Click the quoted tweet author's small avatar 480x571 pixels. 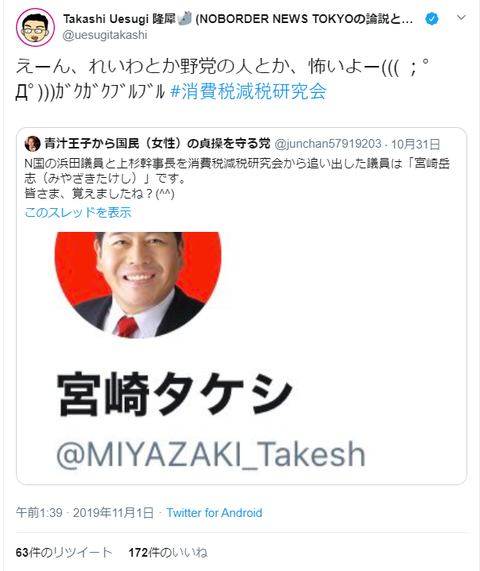[x=32, y=143]
